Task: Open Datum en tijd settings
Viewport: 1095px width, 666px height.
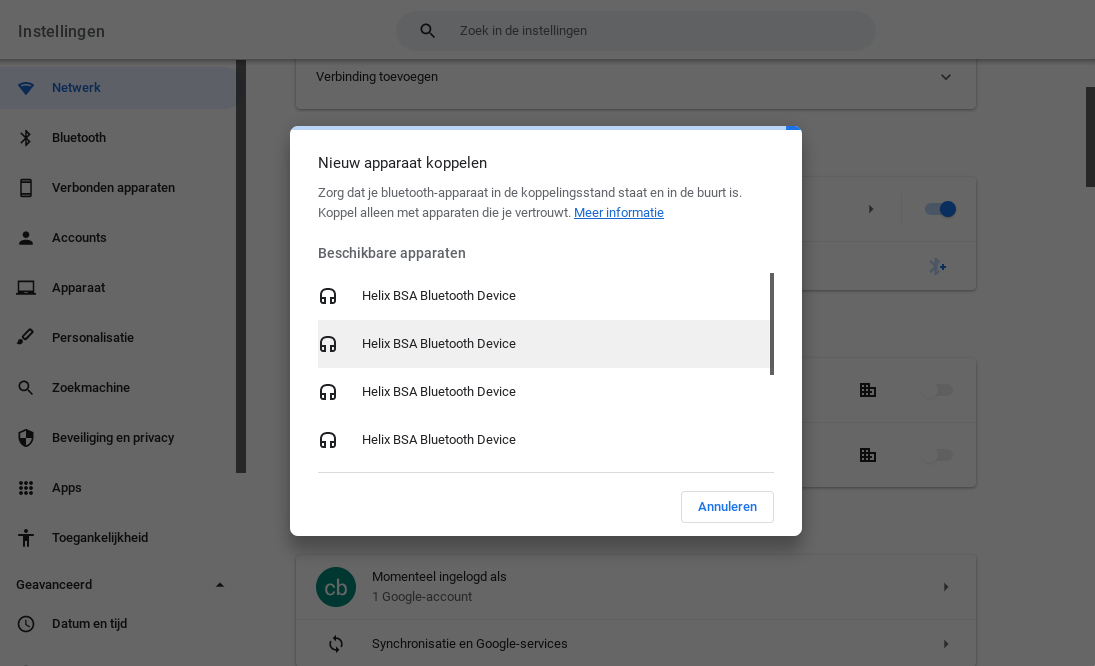Action: [x=89, y=624]
